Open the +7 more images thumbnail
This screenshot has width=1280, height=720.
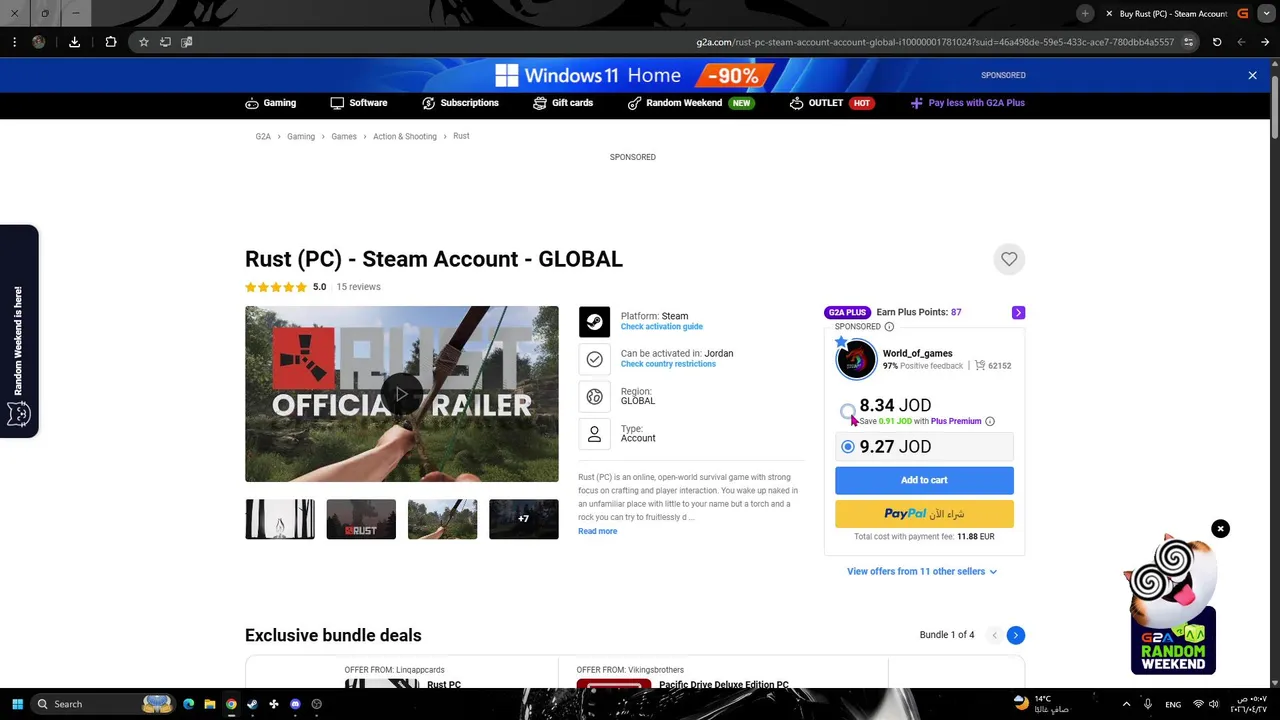524,519
